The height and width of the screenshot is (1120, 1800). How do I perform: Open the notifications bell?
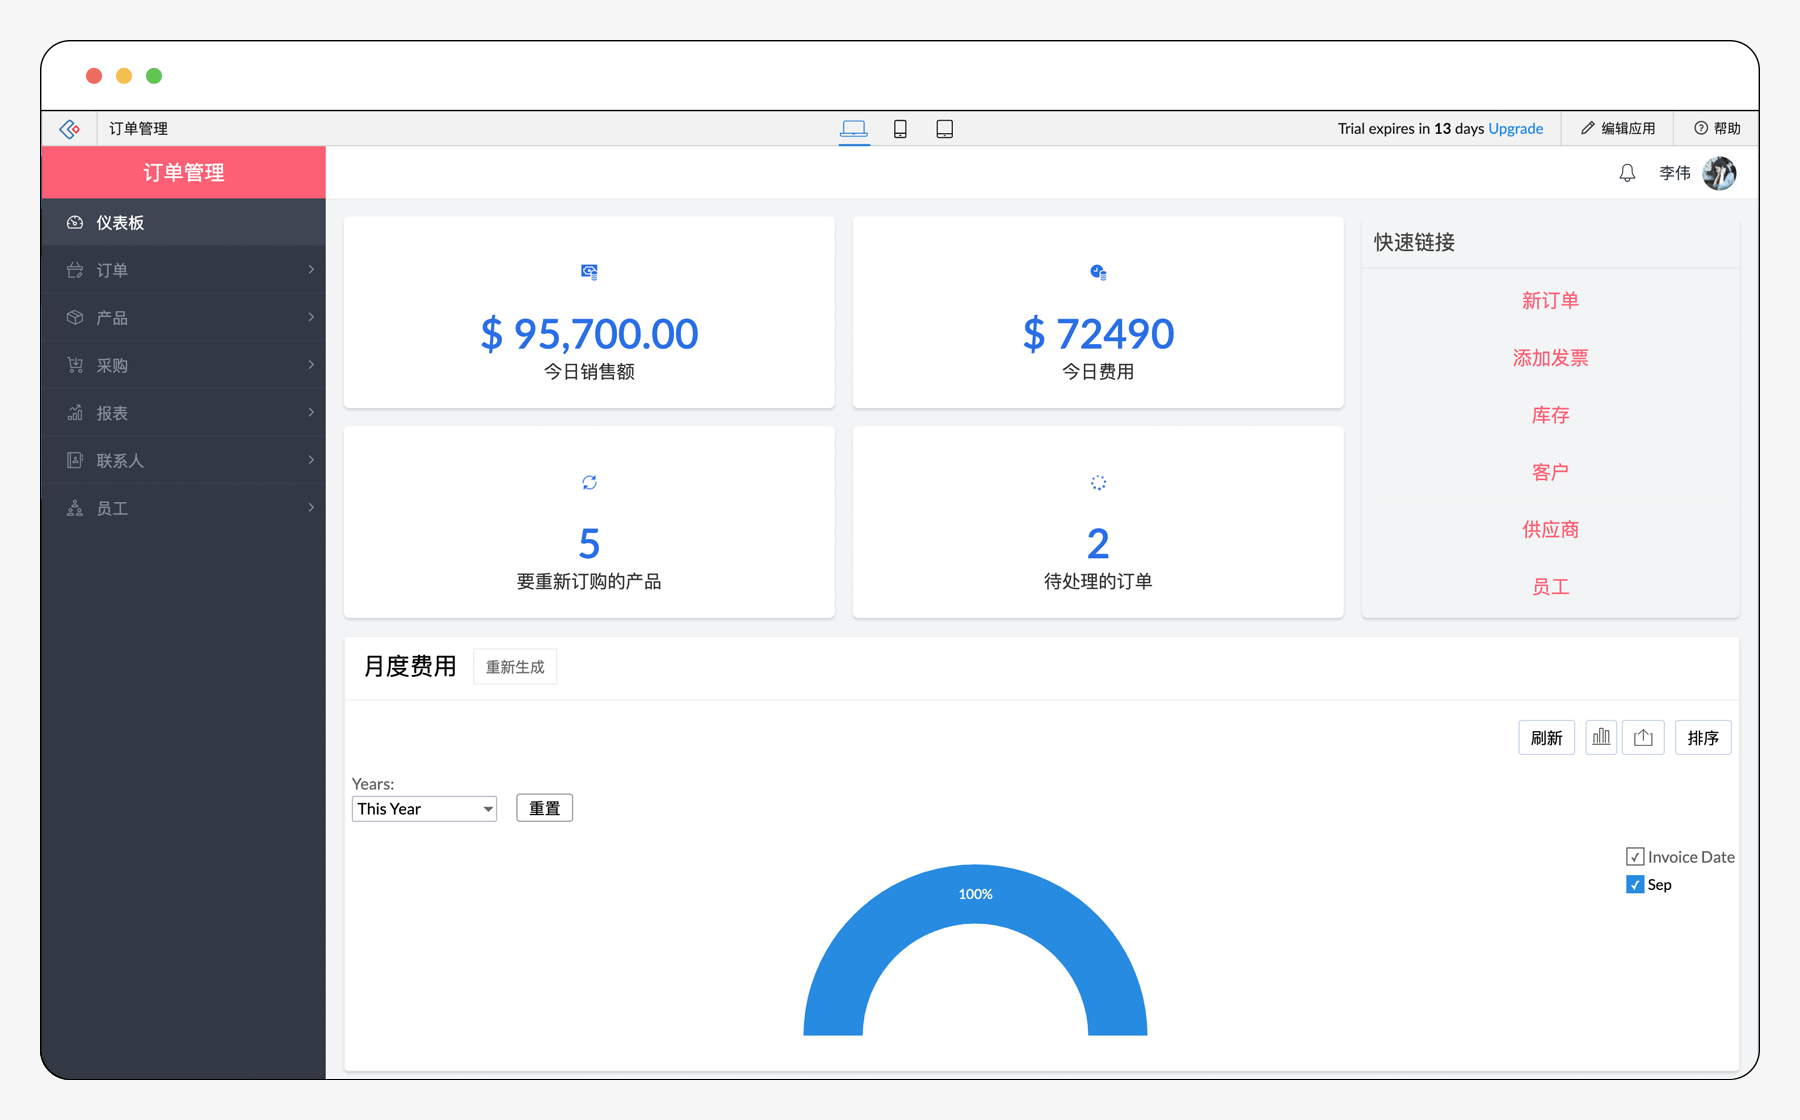pos(1627,173)
